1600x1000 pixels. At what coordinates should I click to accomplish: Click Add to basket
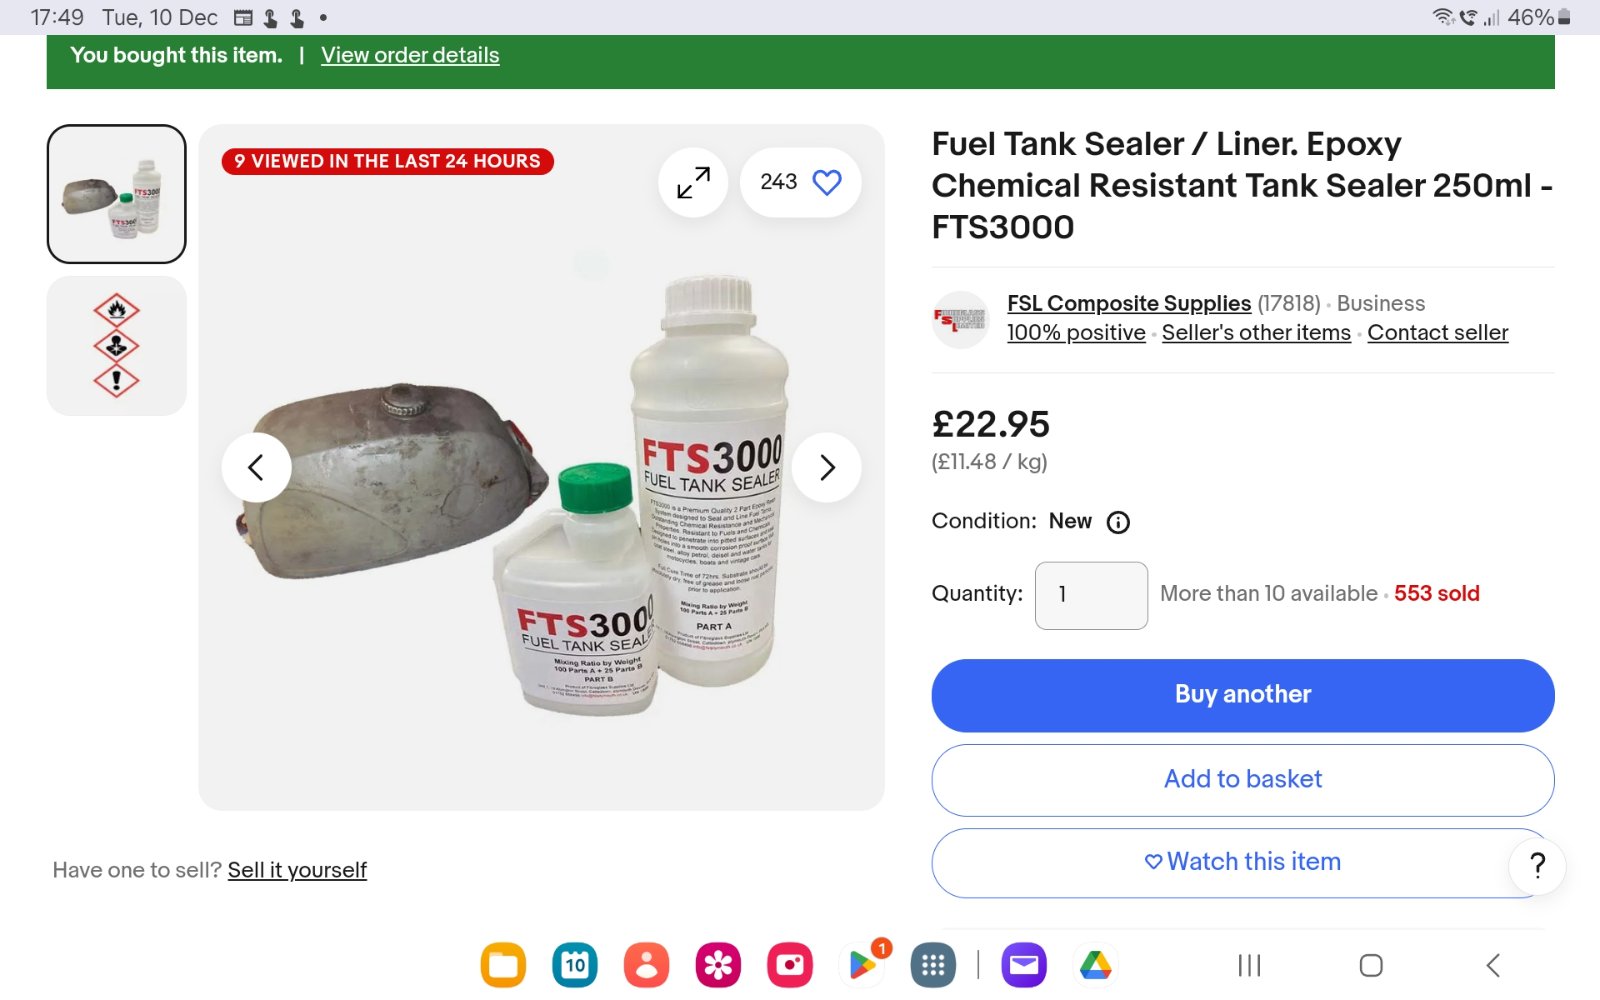[1242, 780]
